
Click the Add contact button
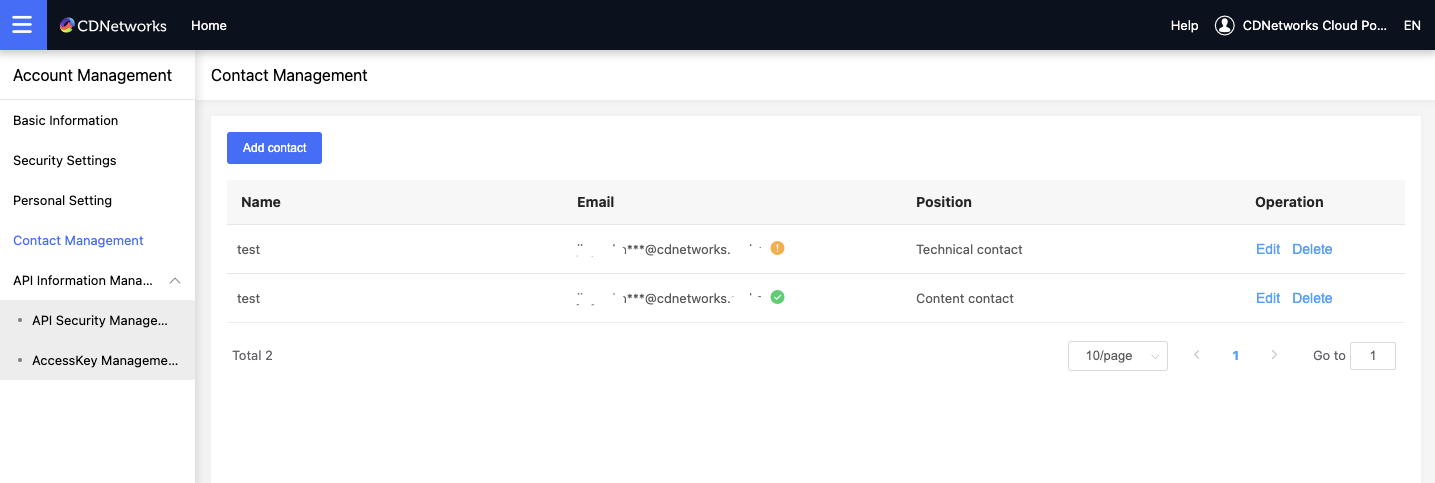coord(274,148)
